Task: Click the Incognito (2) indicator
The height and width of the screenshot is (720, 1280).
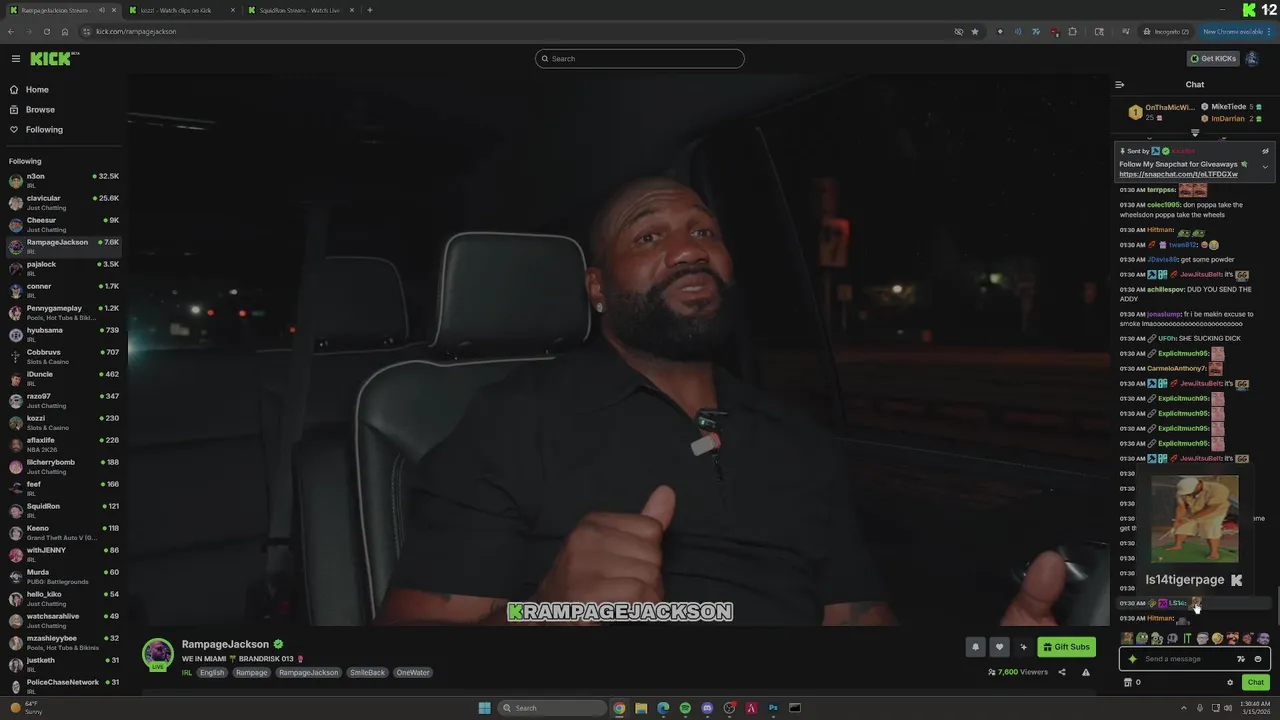Action: click(1166, 31)
